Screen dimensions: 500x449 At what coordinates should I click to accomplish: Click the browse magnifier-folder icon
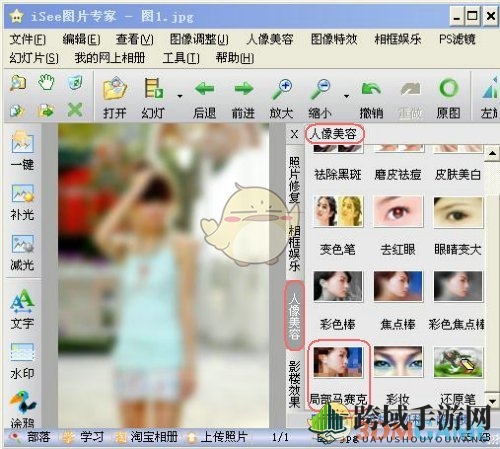18,83
